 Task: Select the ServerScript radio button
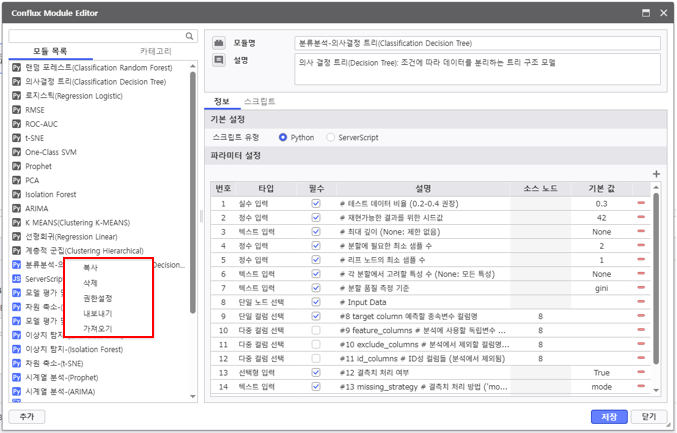coord(330,137)
